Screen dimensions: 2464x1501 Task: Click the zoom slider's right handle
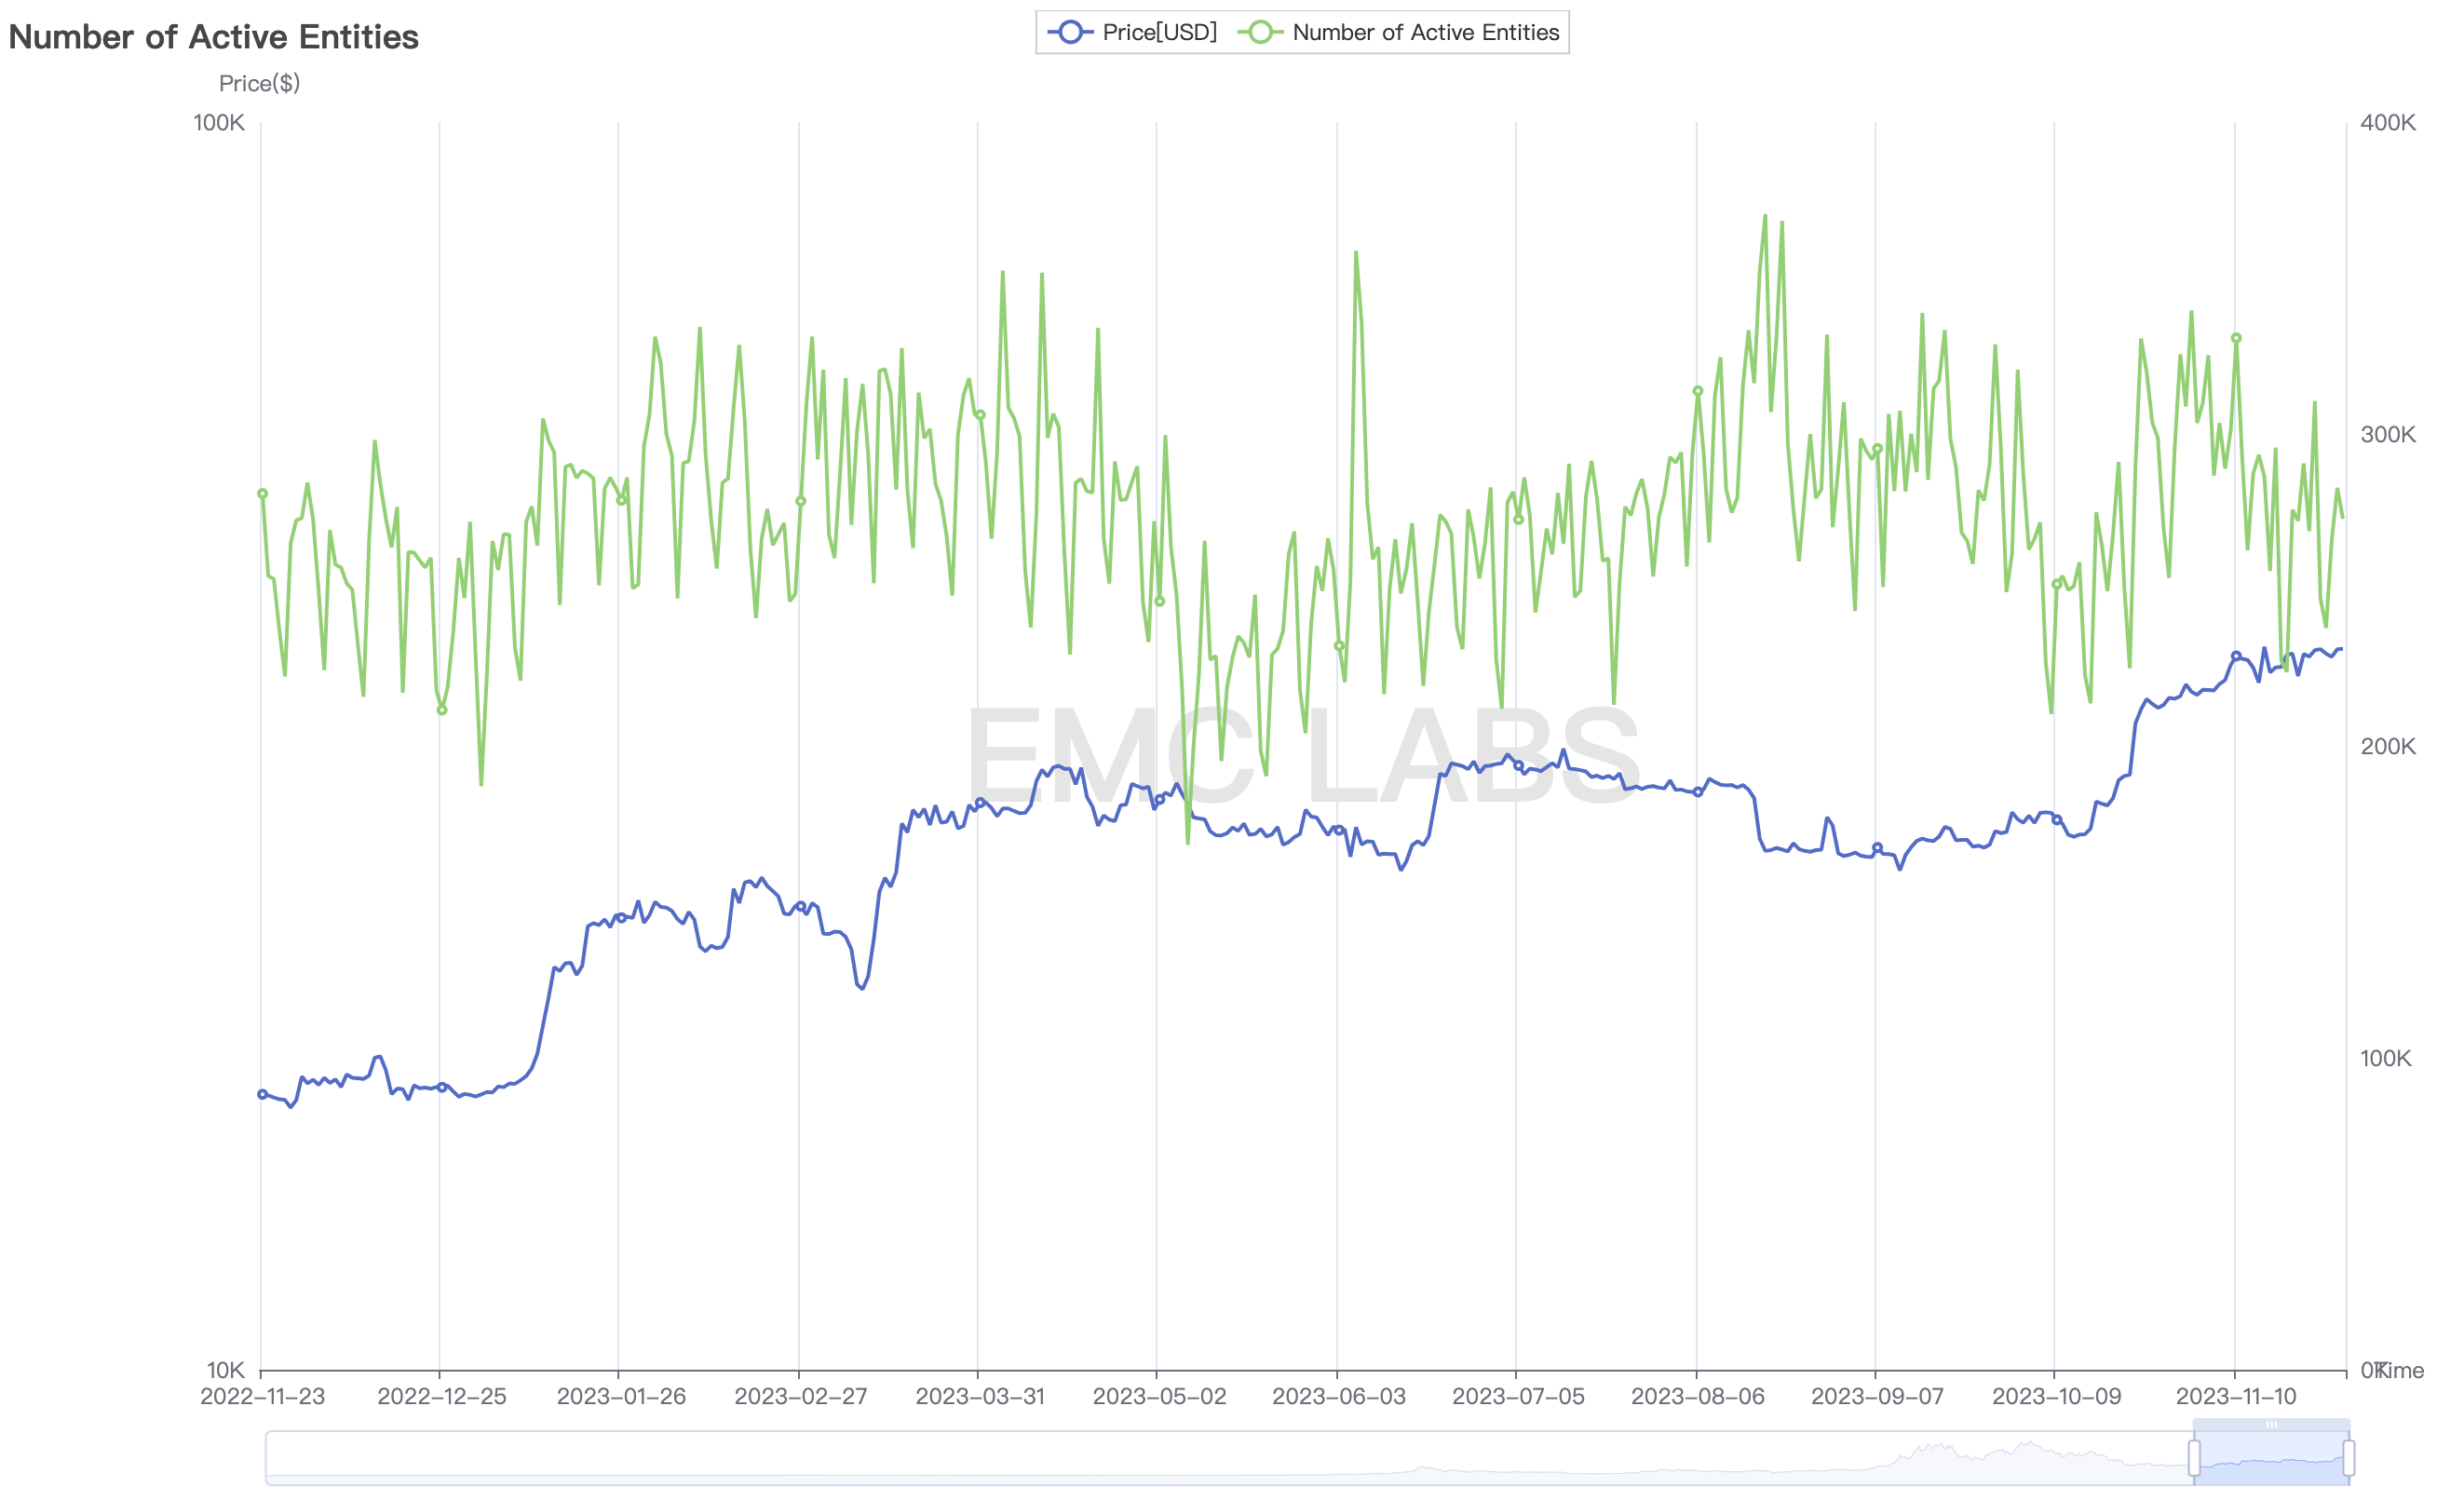click(x=2349, y=1457)
